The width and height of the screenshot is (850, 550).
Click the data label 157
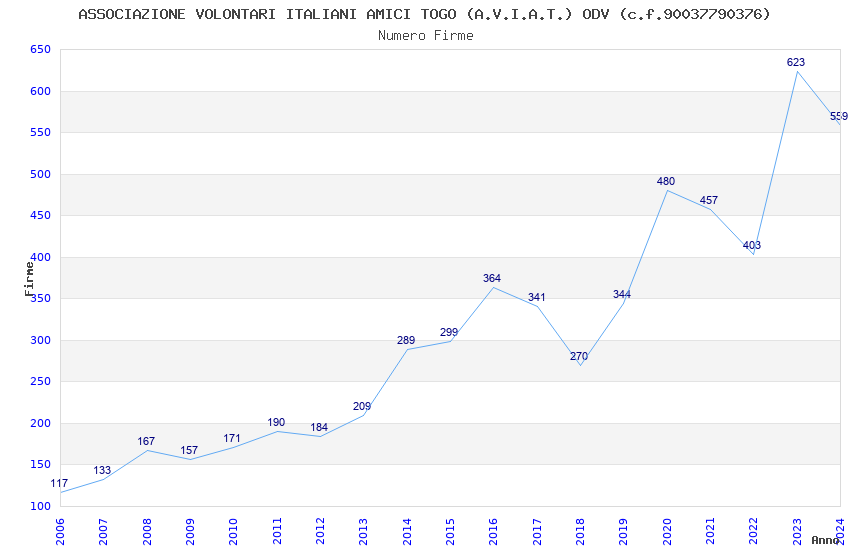coord(189,450)
